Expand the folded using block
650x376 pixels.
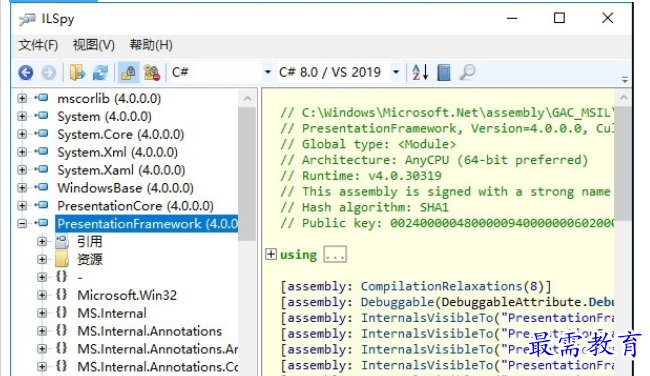pyautogui.click(x=271, y=254)
